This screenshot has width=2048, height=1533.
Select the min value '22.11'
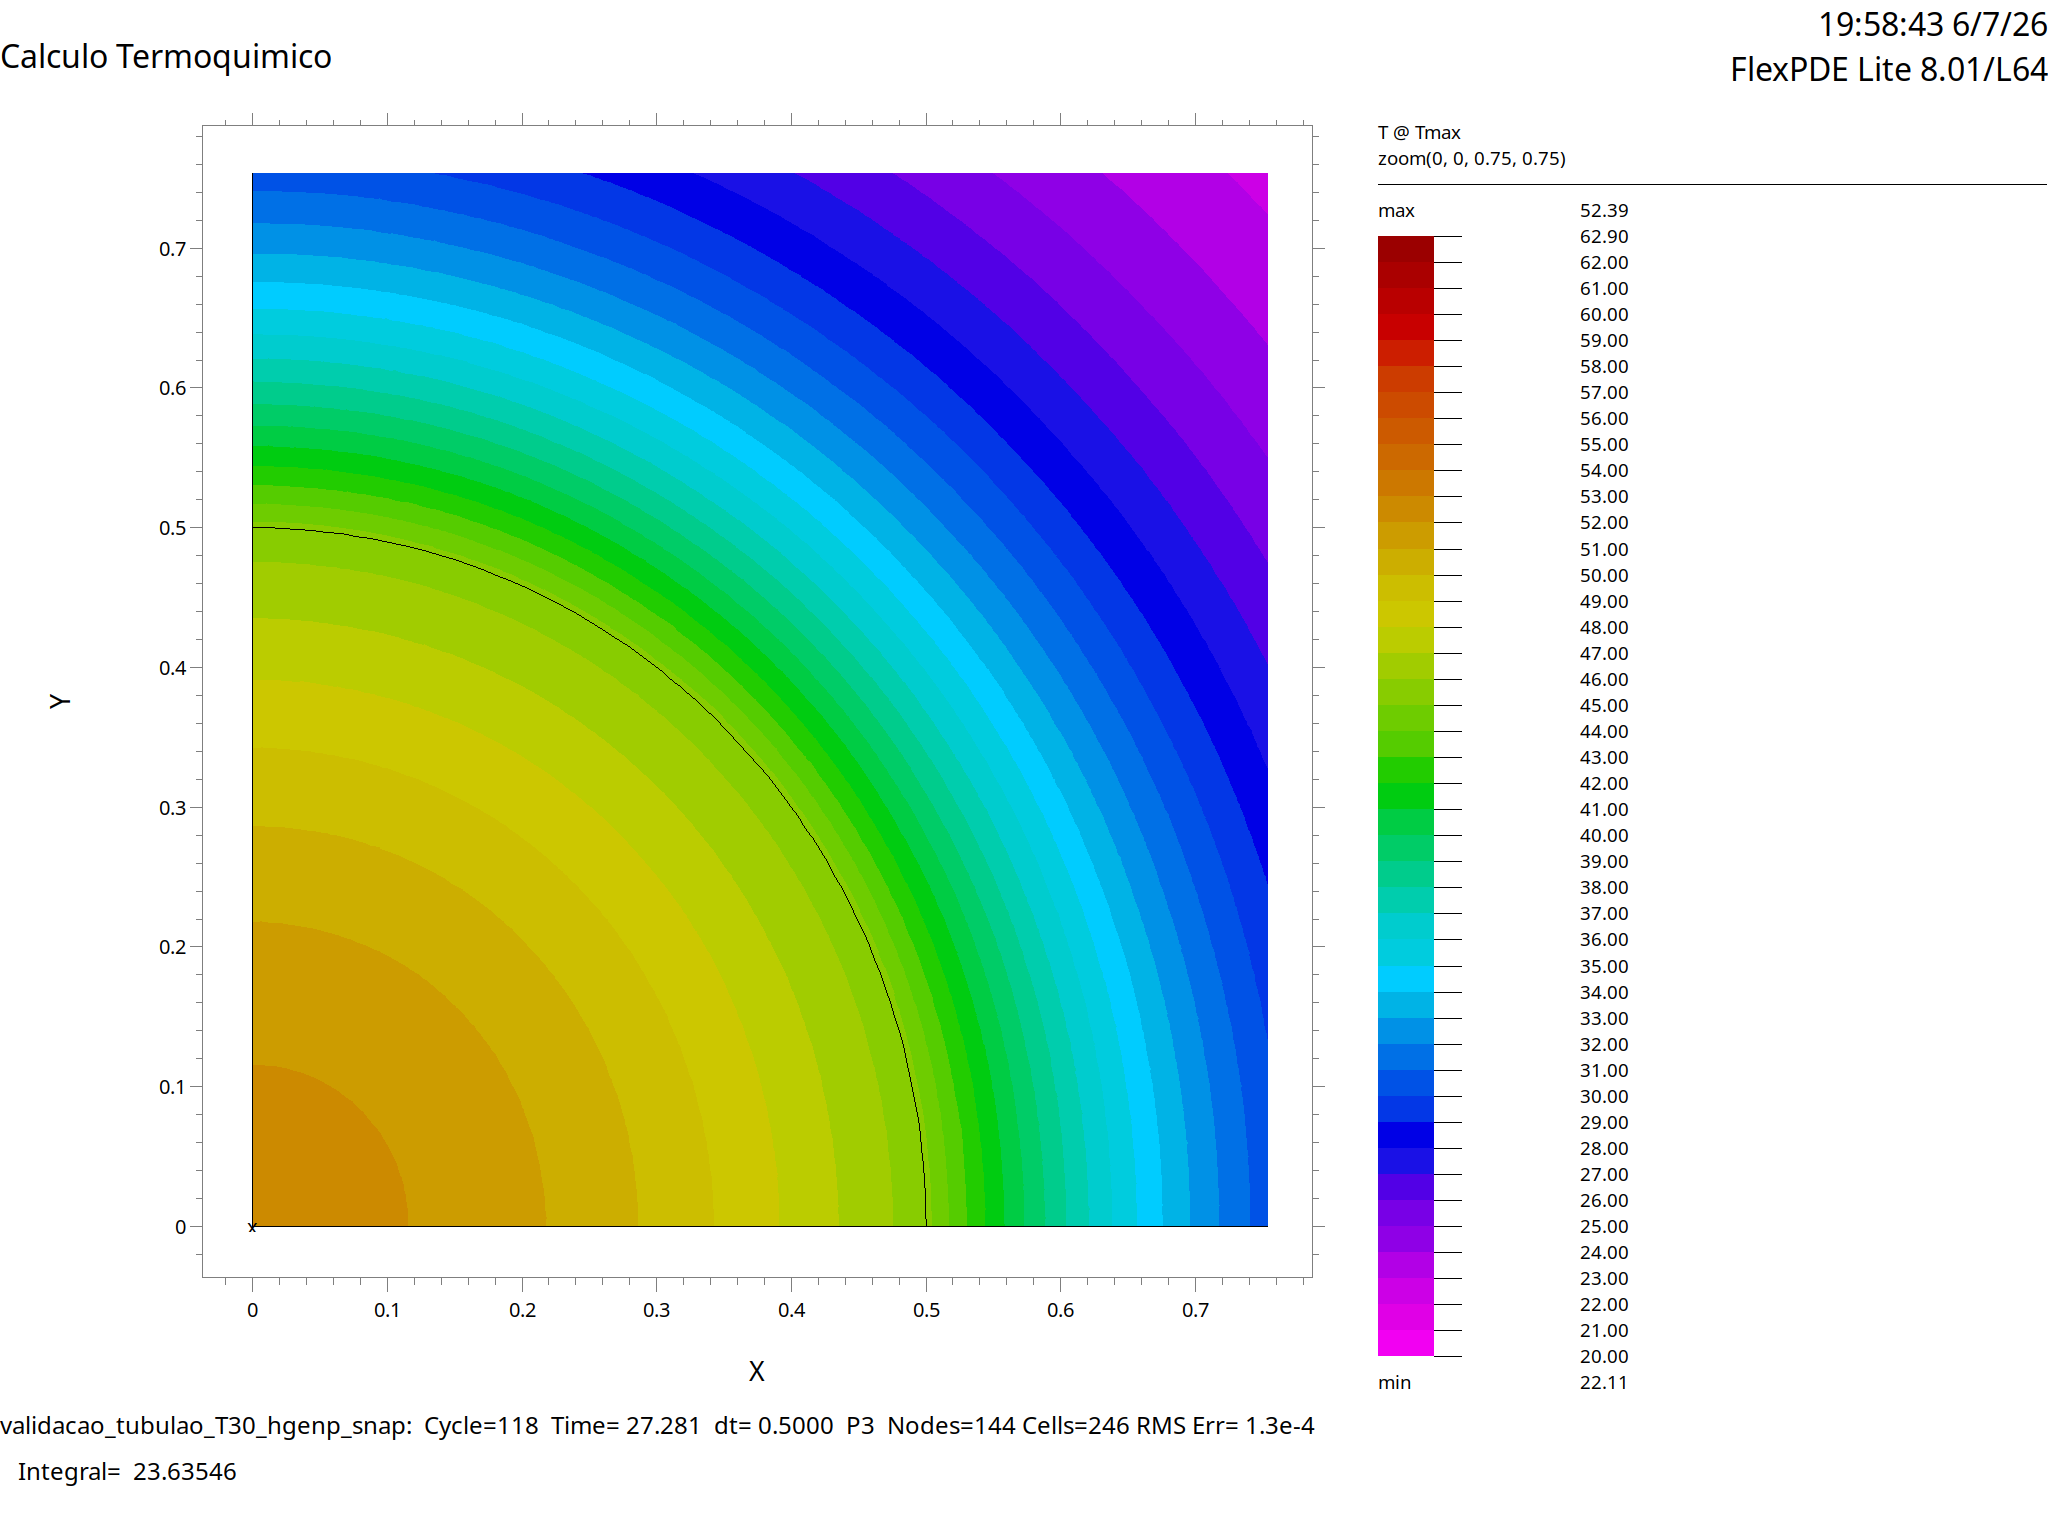pos(1604,1383)
